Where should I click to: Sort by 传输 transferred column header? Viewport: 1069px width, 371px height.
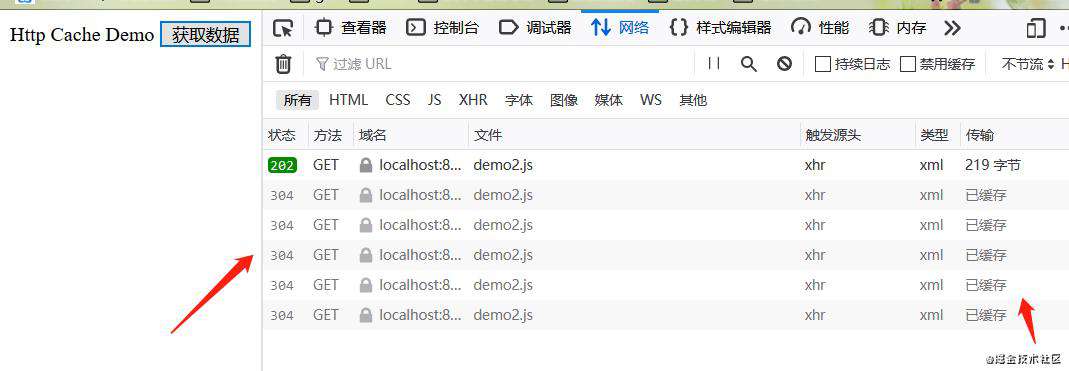tap(1014, 135)
